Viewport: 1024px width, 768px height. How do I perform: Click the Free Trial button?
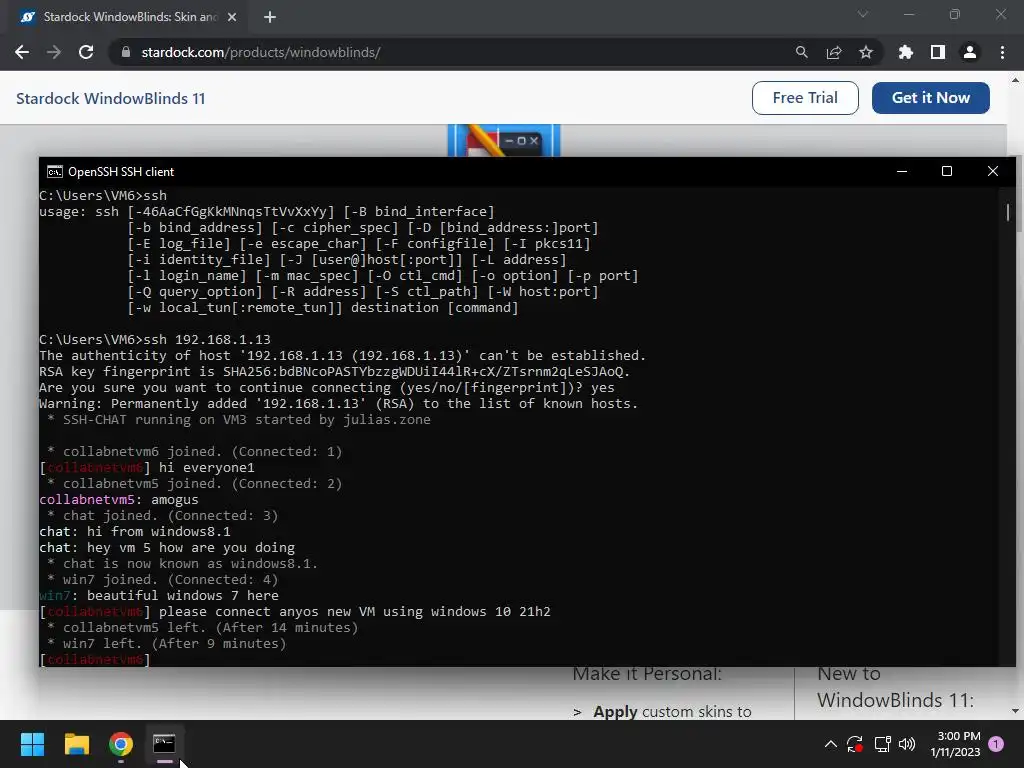805,98
